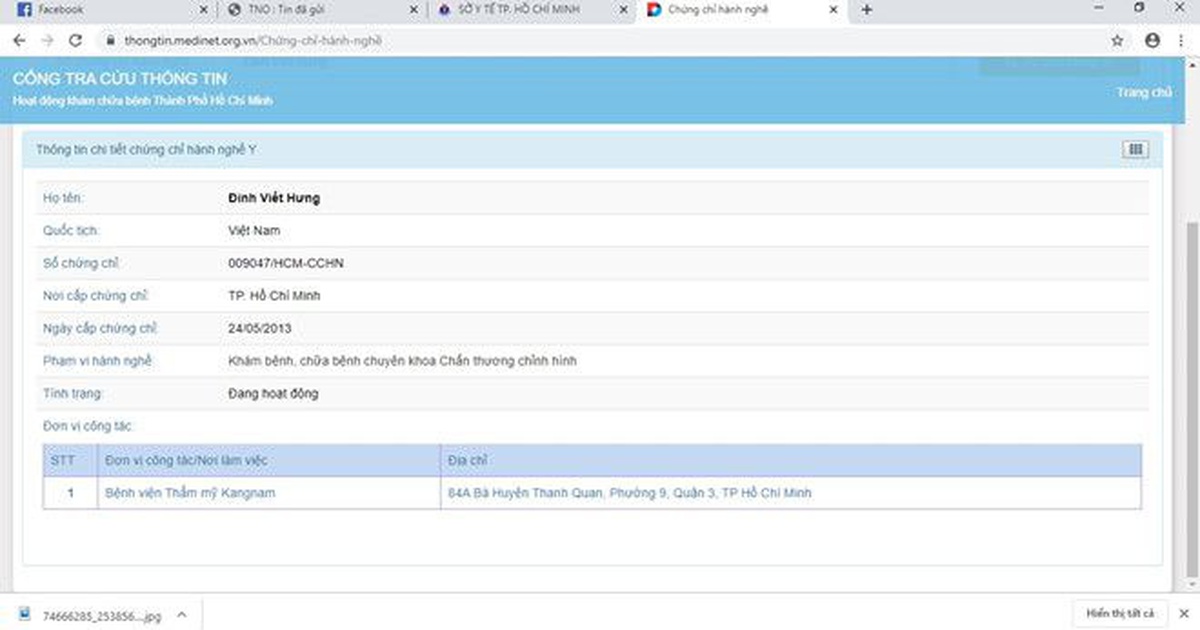
Task: Click the browser forward arrow
Action: 46,41
